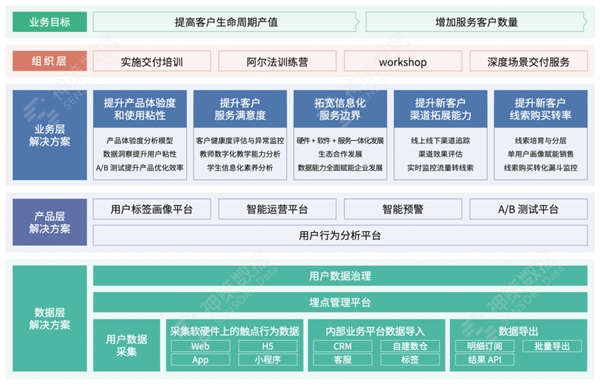Viewport: 600px width, 385px height.
Task: Click 实时监控流量转线索 text
Action: click(440, 168)
